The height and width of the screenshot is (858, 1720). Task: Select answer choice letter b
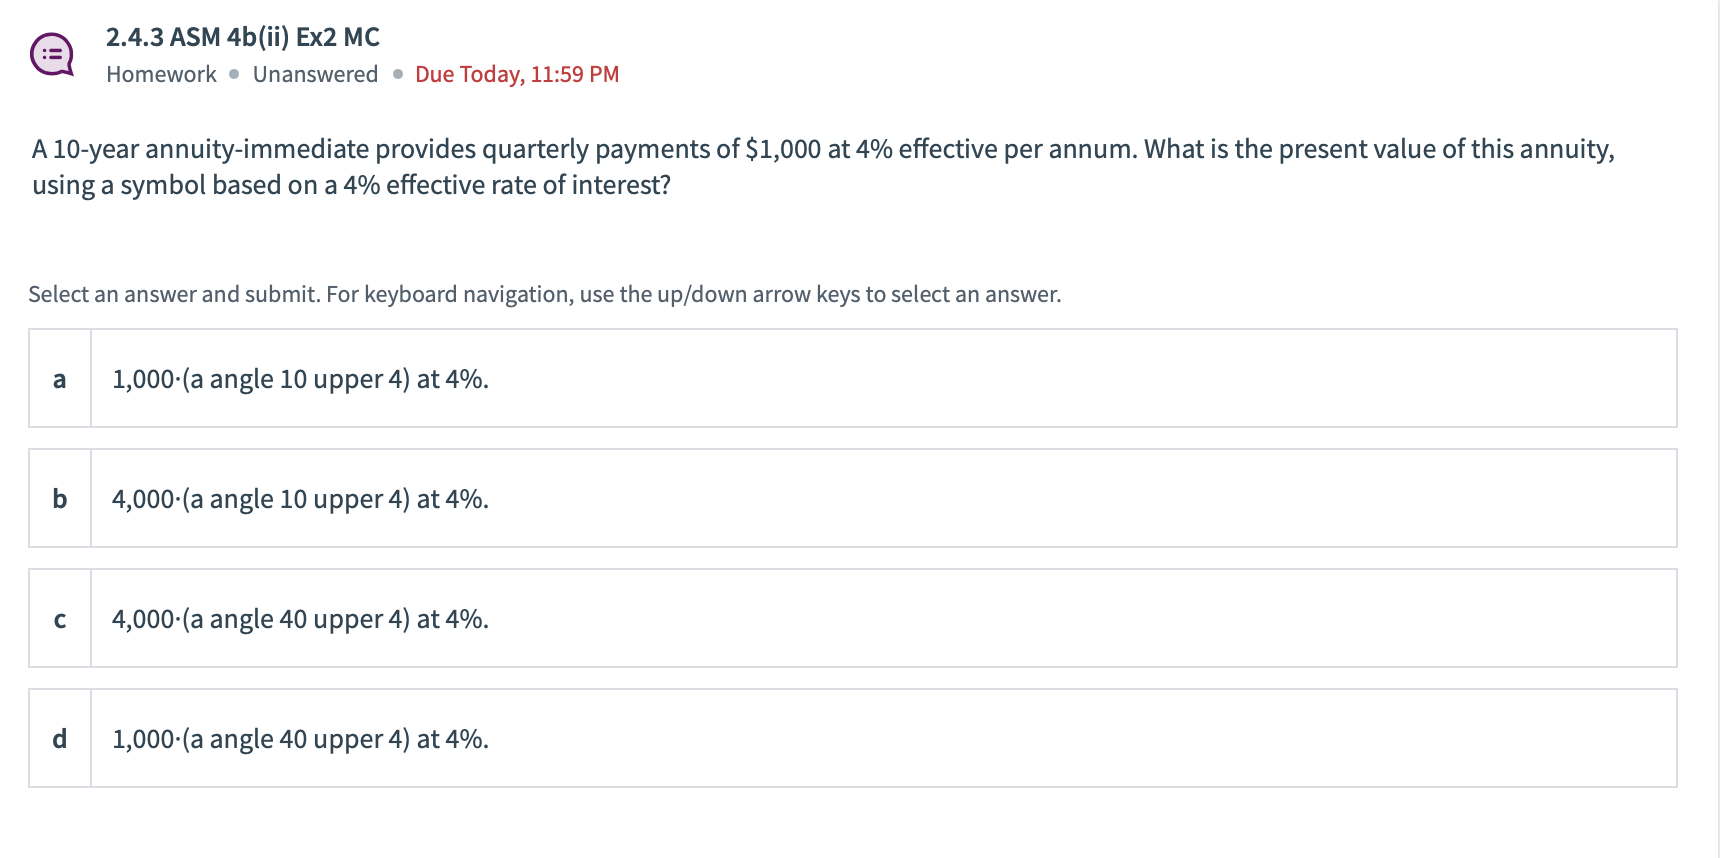(60, 499)
